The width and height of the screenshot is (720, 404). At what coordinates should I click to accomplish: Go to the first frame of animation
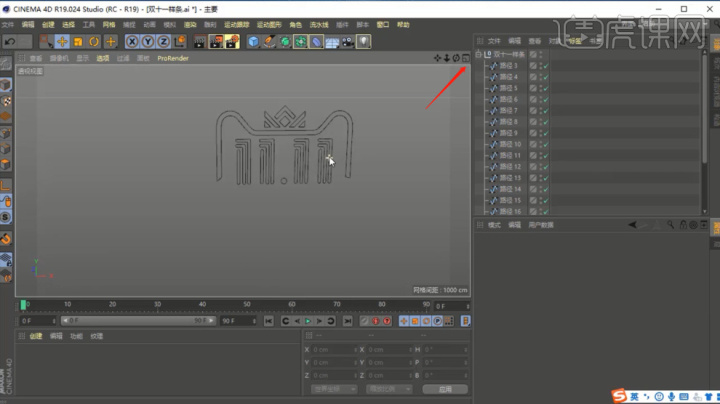[x=269, y=321]
